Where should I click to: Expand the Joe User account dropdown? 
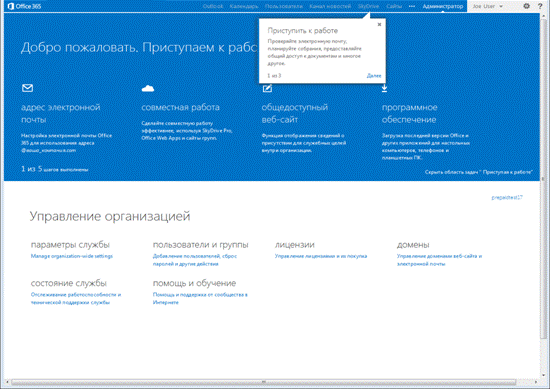click(488, 6)
